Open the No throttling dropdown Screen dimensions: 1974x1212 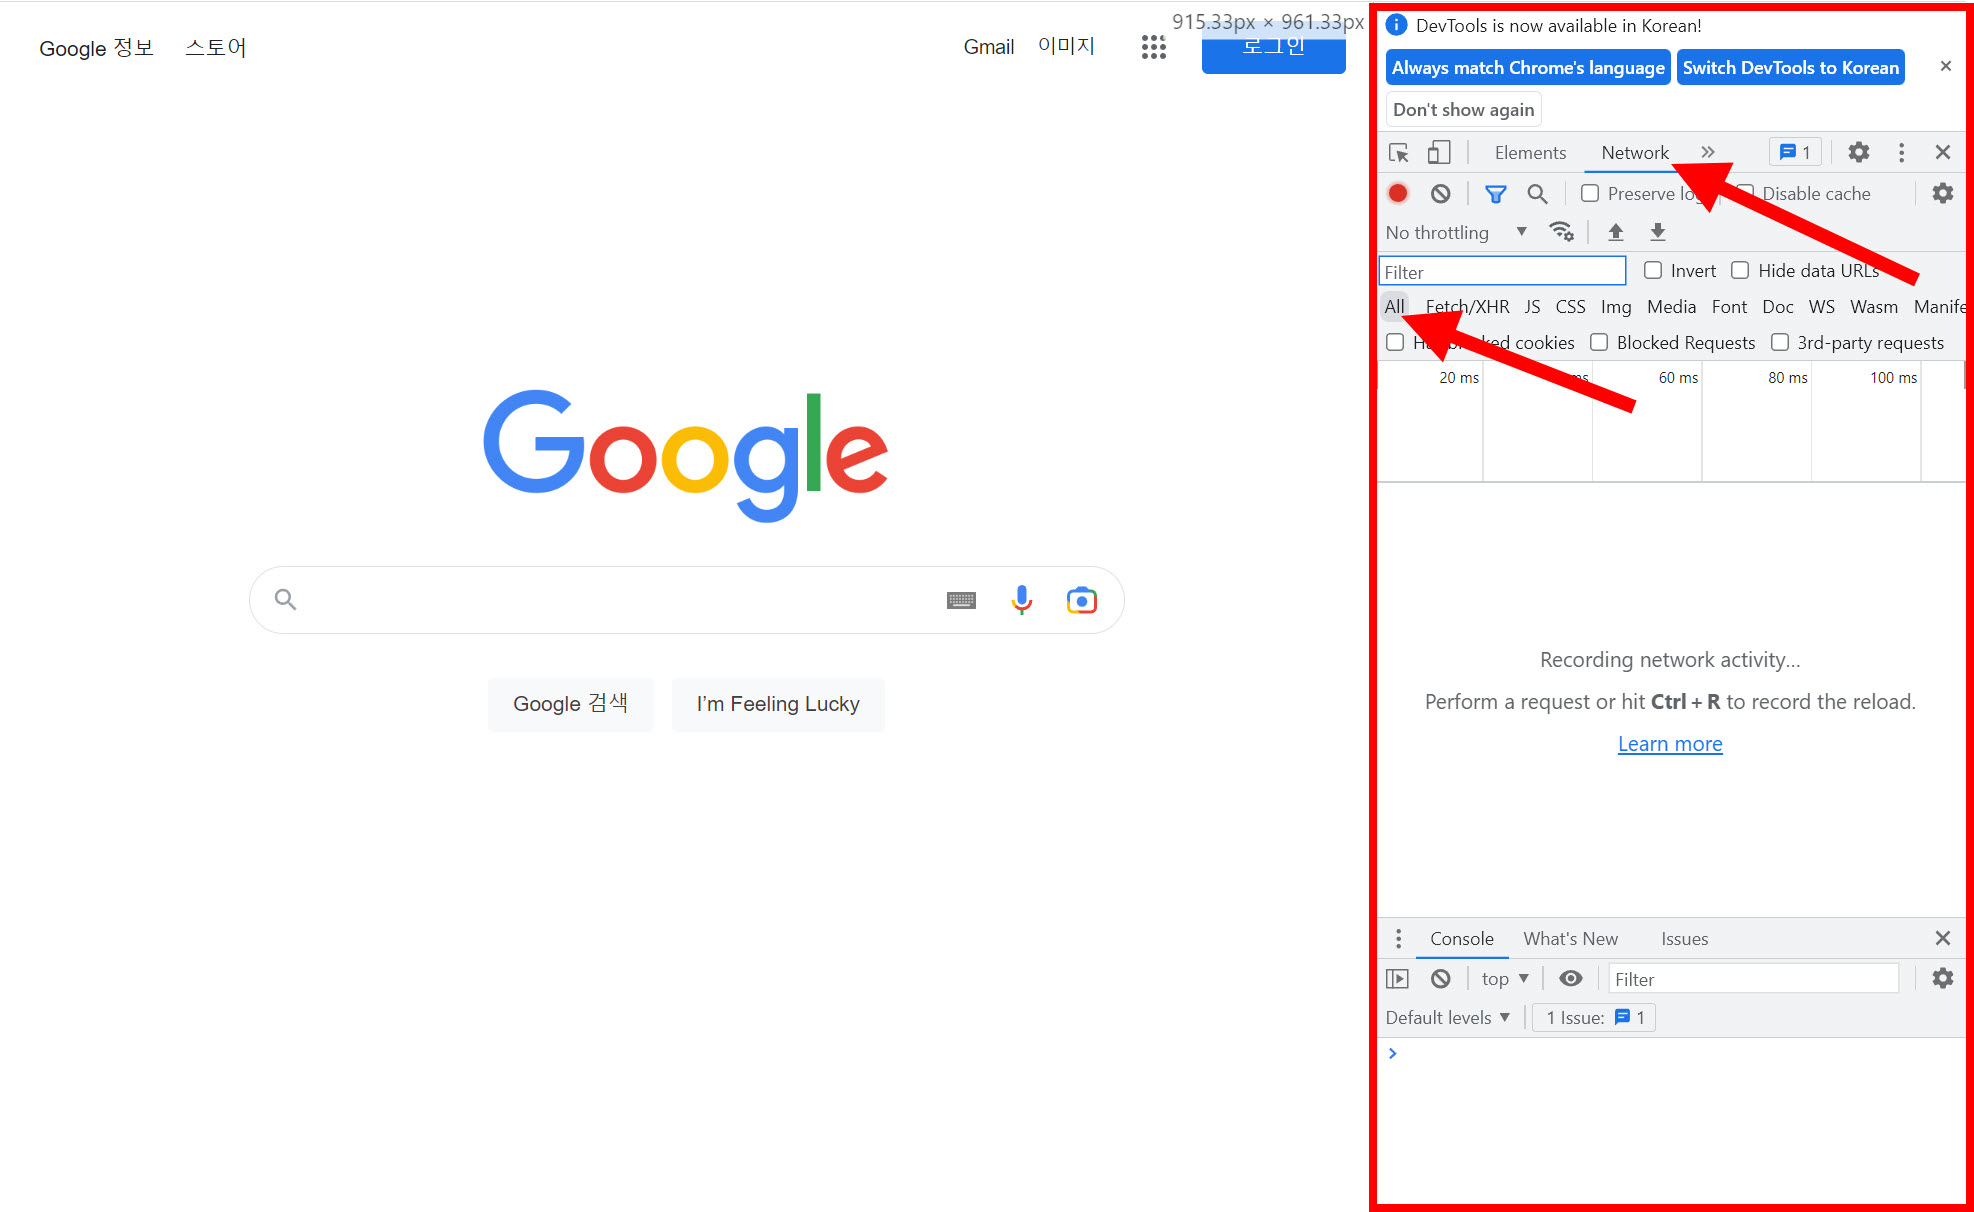click(1455, 233)
